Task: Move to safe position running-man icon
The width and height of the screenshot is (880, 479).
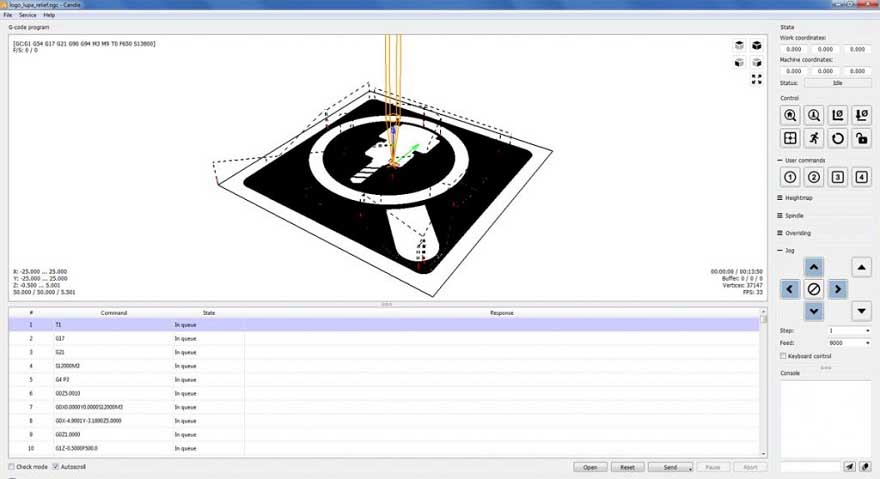Action: 814,138
